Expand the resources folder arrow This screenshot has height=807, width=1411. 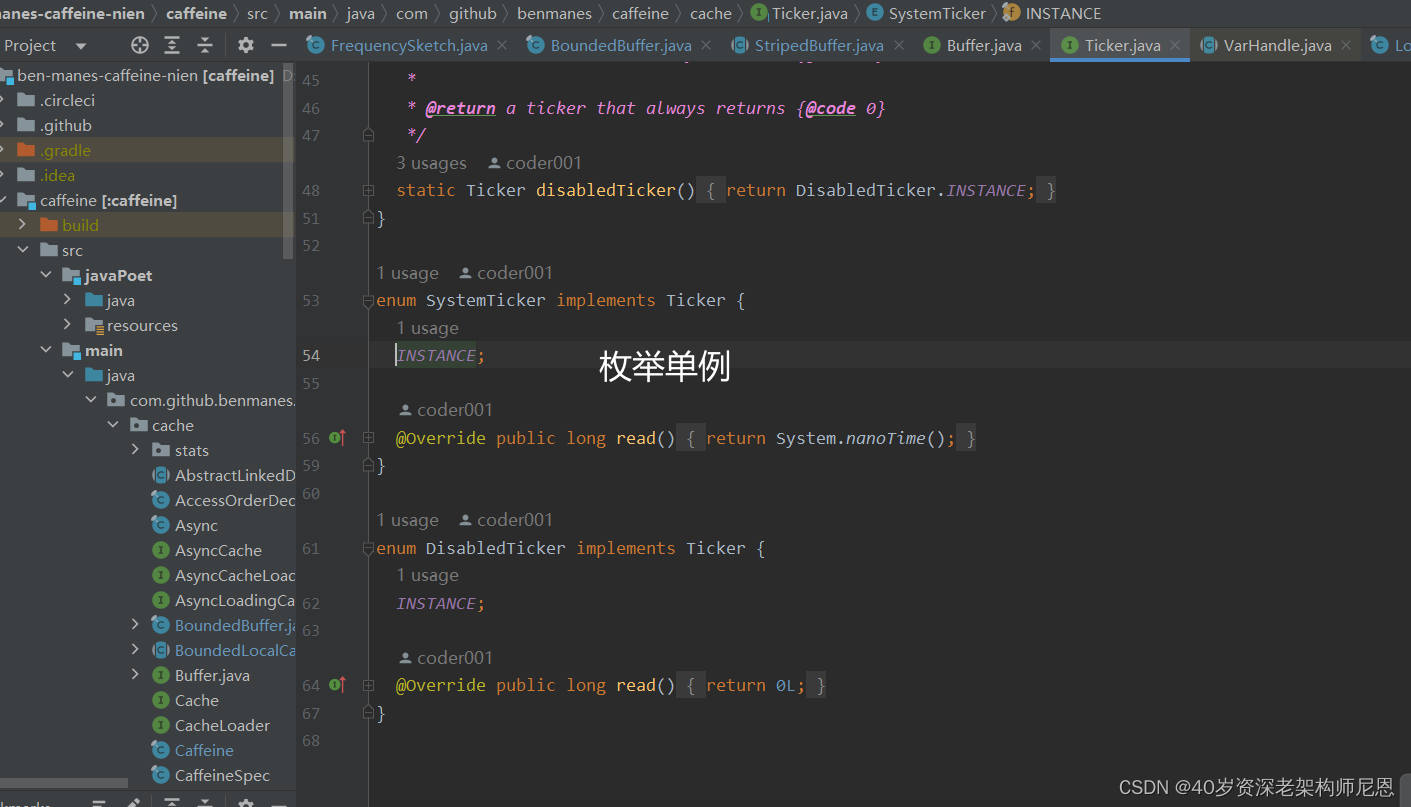click(67, 325)
